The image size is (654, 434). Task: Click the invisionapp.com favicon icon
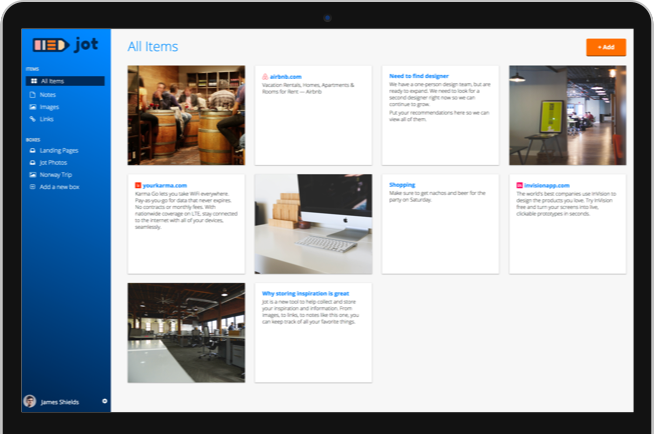point(518,185)
